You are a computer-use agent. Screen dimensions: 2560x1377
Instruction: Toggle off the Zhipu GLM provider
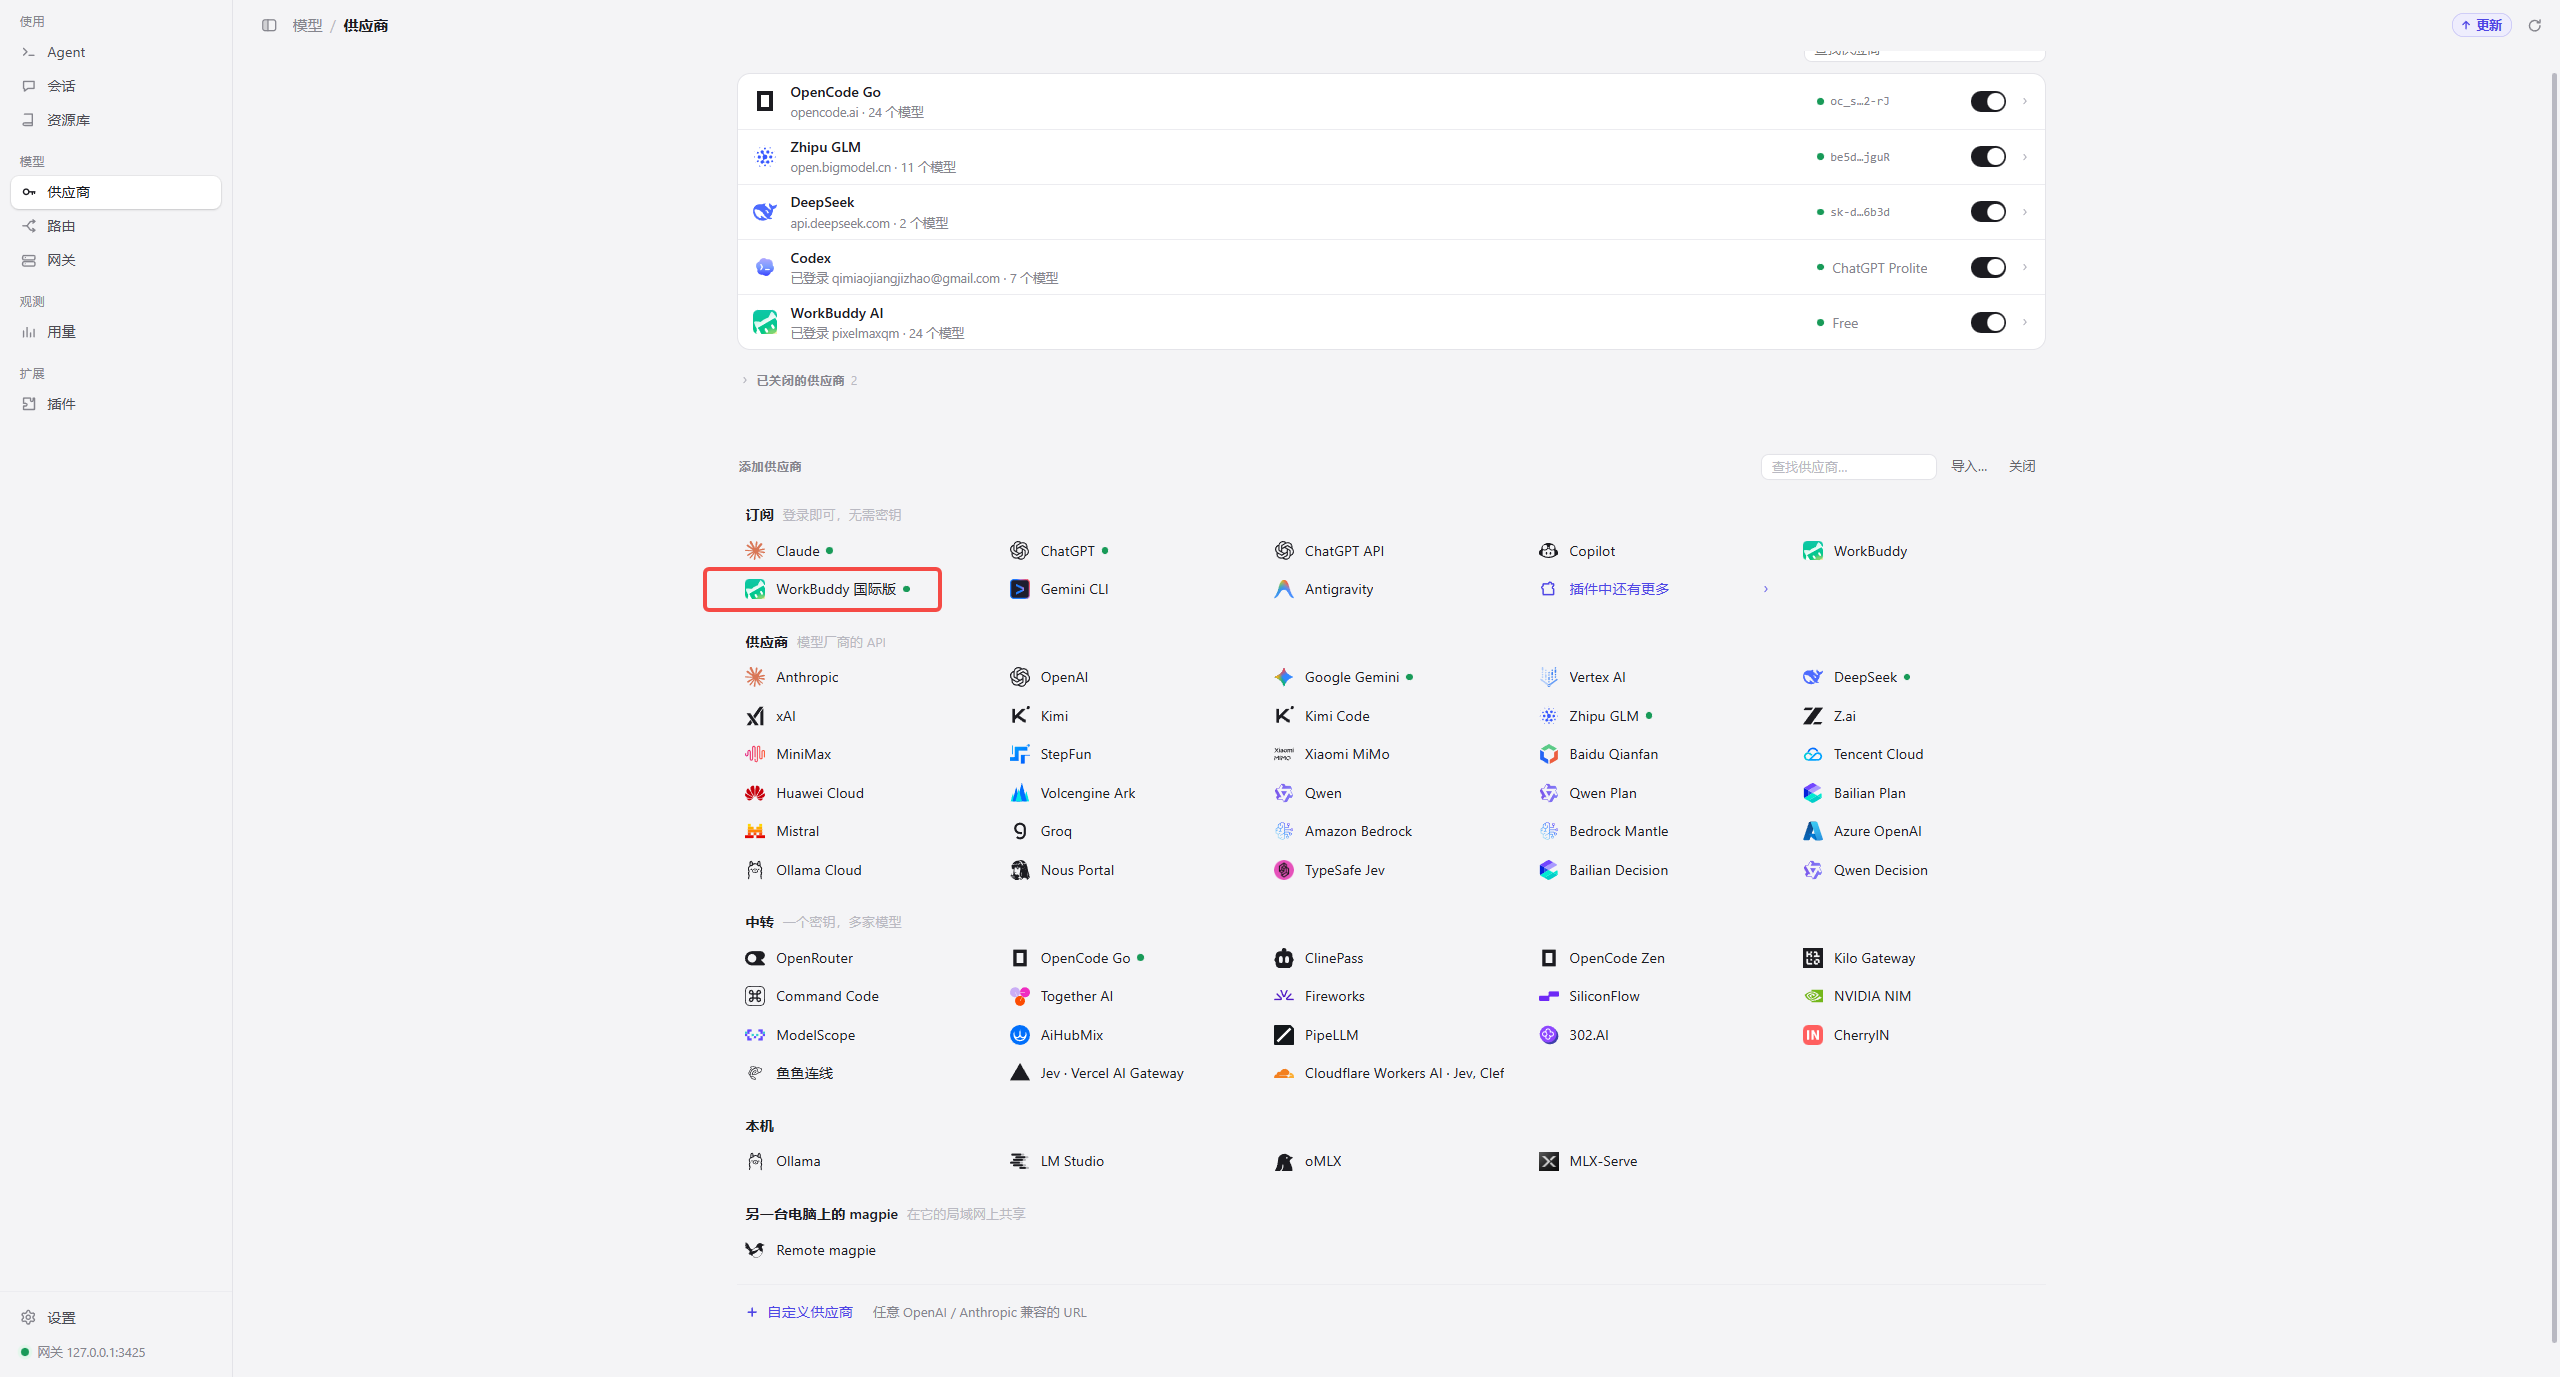click(1988, 156)
